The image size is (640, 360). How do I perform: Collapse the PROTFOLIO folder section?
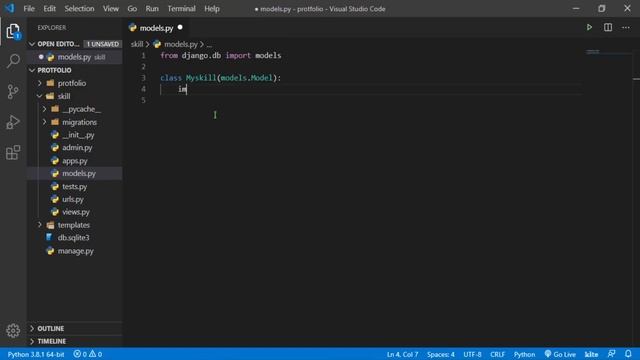pos(32,70)
